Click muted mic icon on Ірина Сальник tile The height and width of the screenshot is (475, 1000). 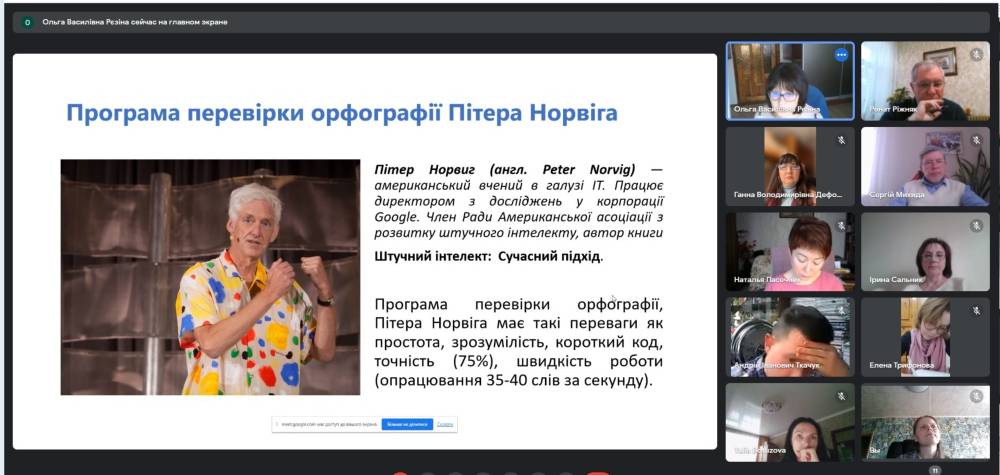[975, 226]
